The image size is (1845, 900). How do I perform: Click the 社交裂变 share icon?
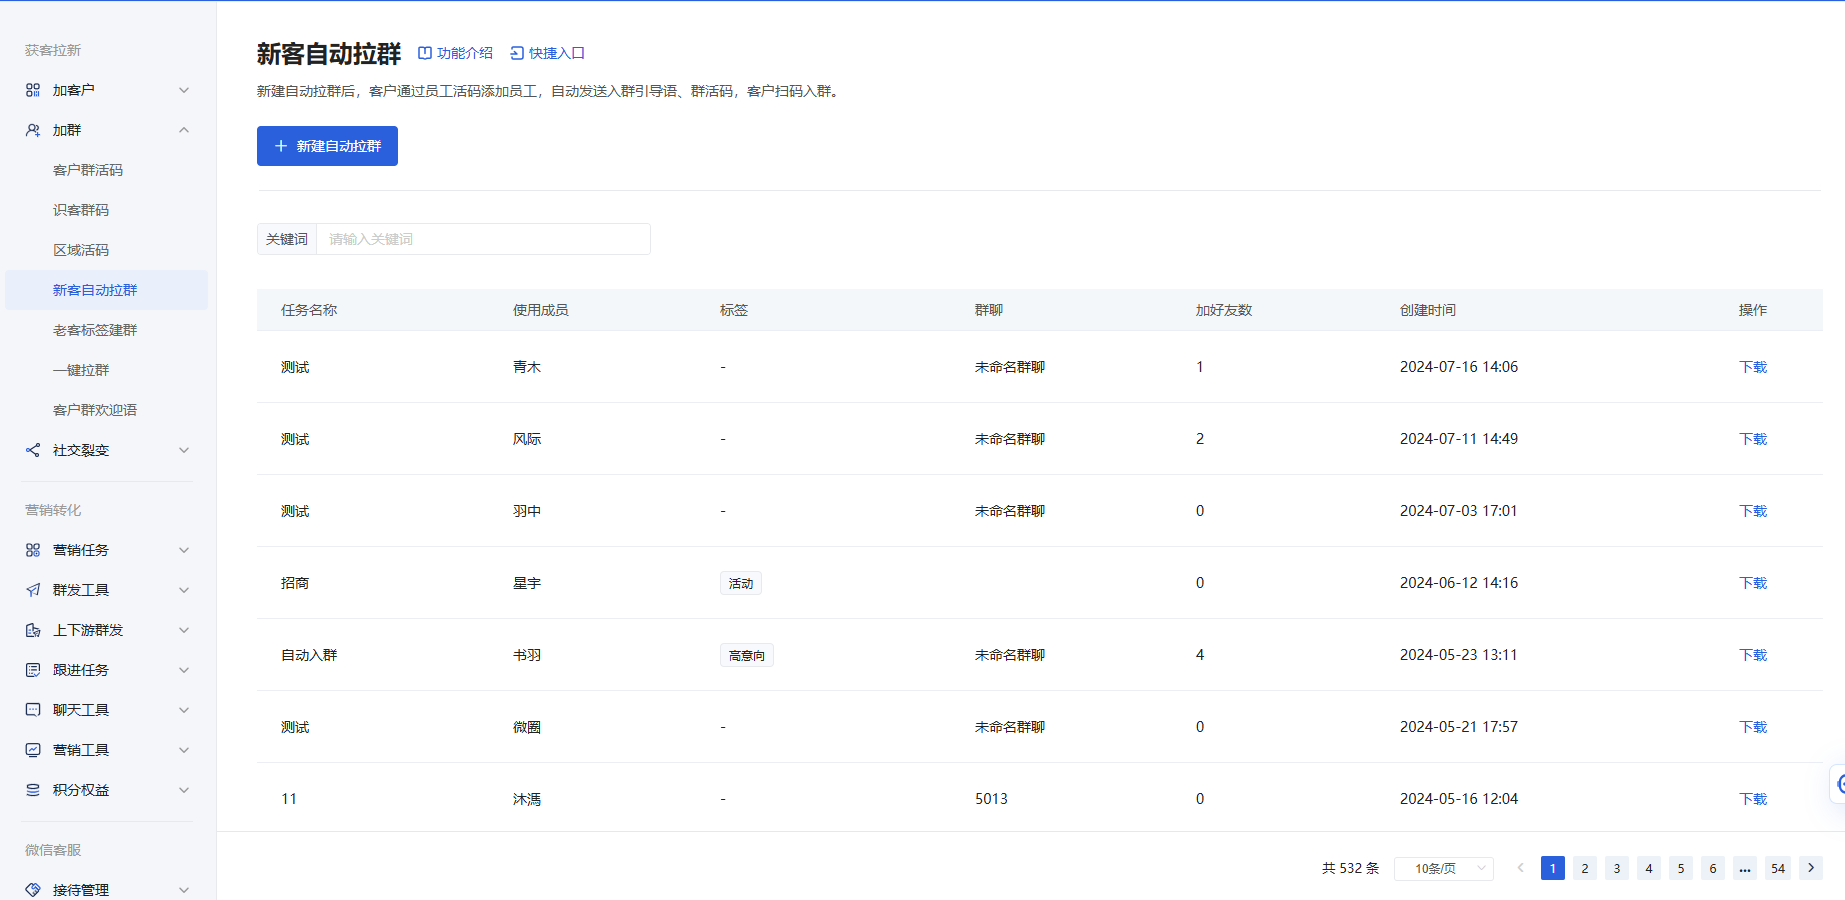[x=33, y=450]
